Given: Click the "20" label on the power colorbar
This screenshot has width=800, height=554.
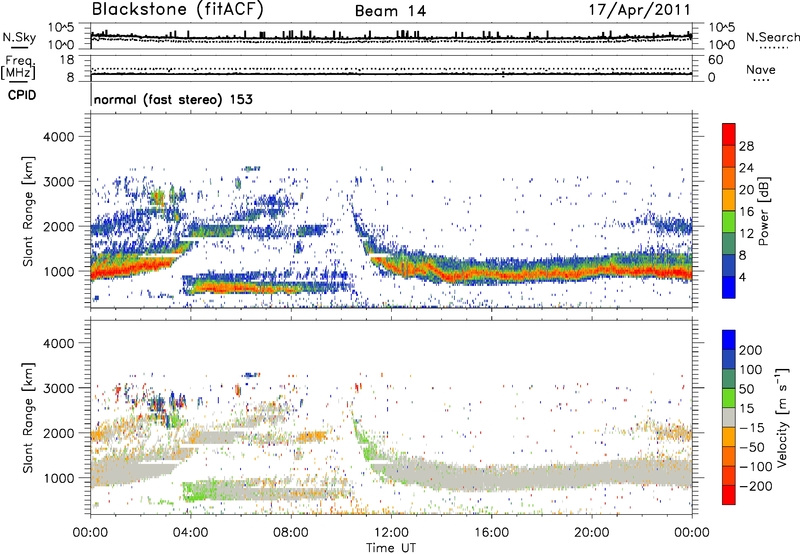Looking at the screenshot, I should pos(746,190).
